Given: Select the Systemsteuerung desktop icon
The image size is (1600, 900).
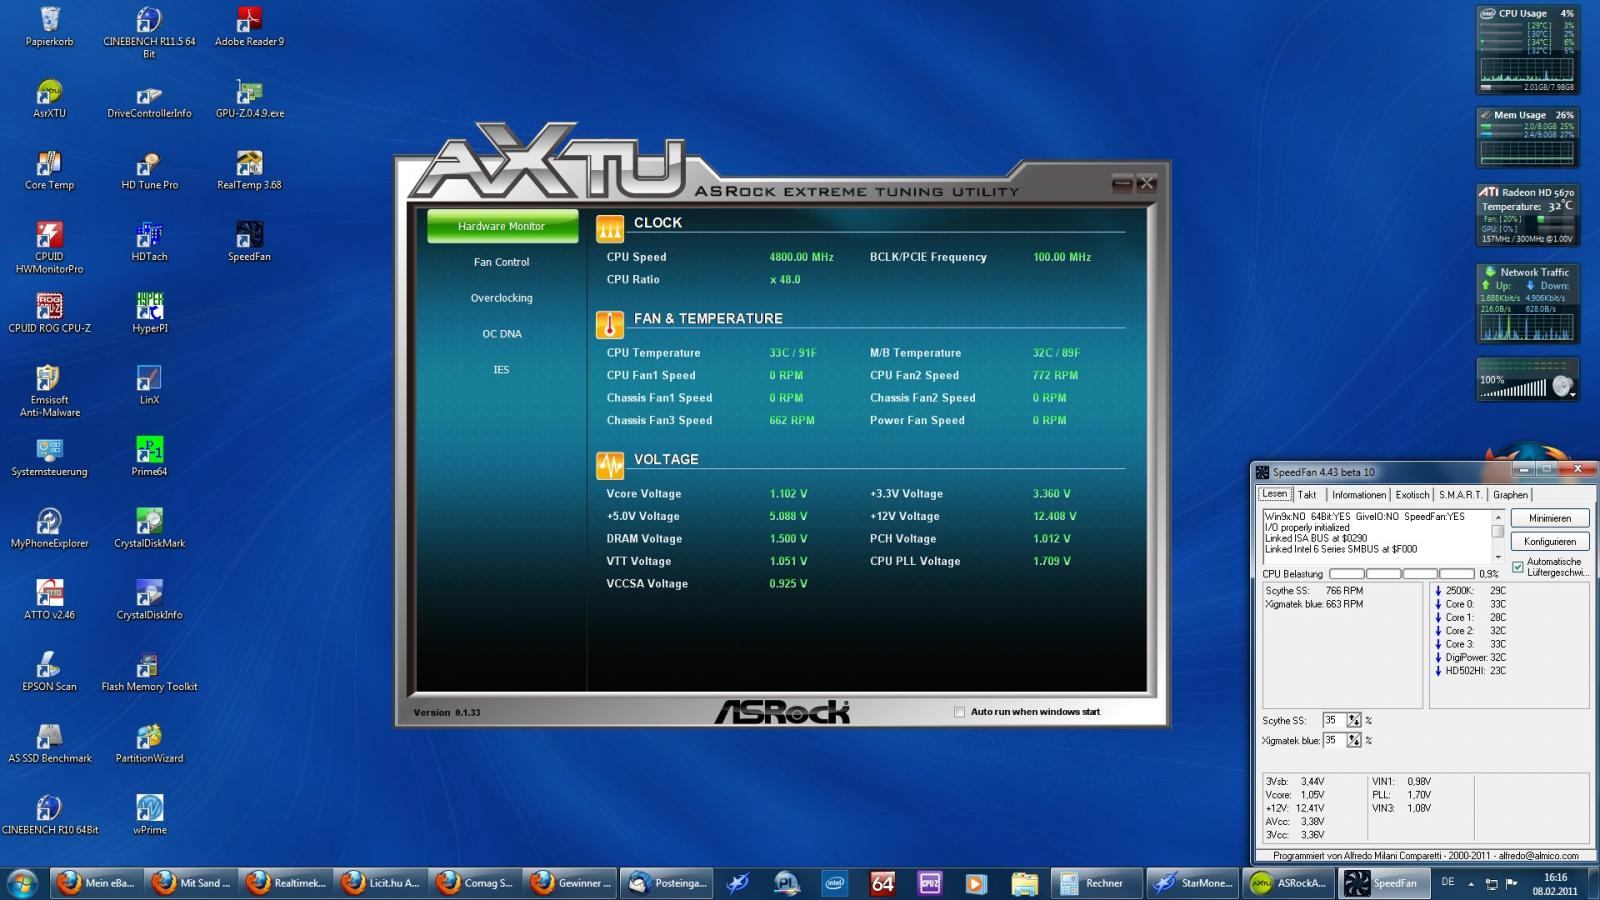Looking at the screenshot, I should [49, 457].
